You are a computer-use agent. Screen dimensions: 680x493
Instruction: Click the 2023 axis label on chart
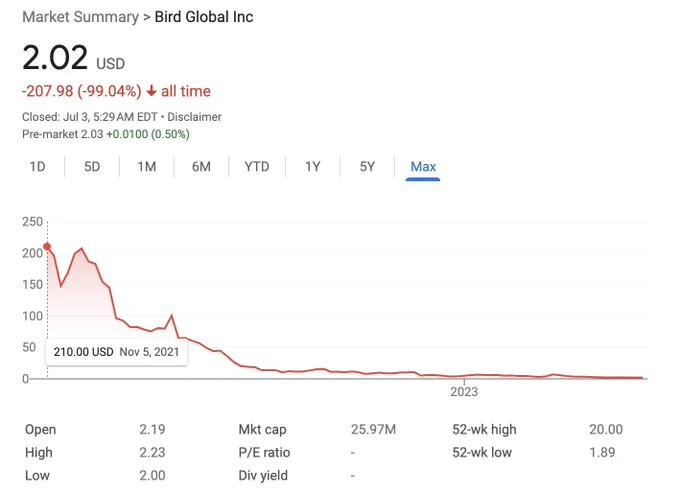464,392
